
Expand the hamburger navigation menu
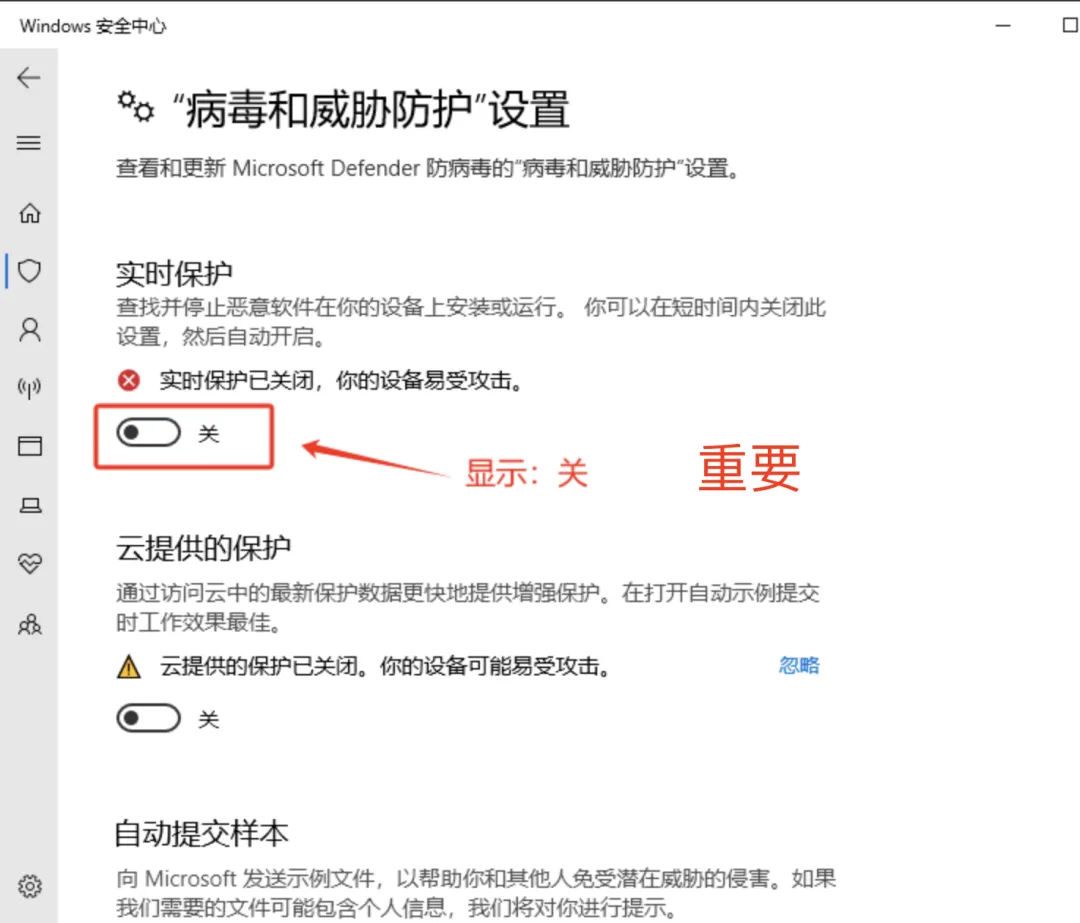[29, 143]
